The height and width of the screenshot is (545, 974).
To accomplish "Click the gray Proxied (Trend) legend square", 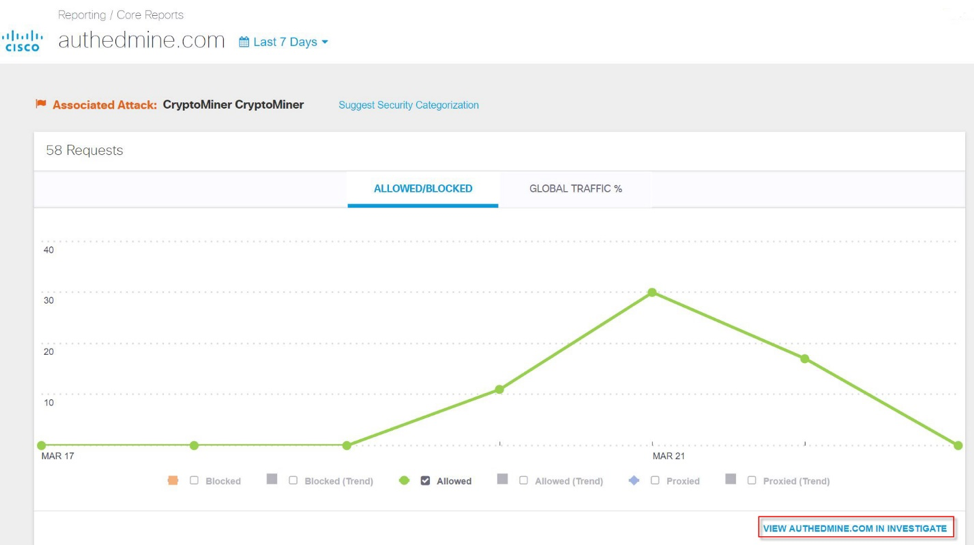I will tap(731, 480).
